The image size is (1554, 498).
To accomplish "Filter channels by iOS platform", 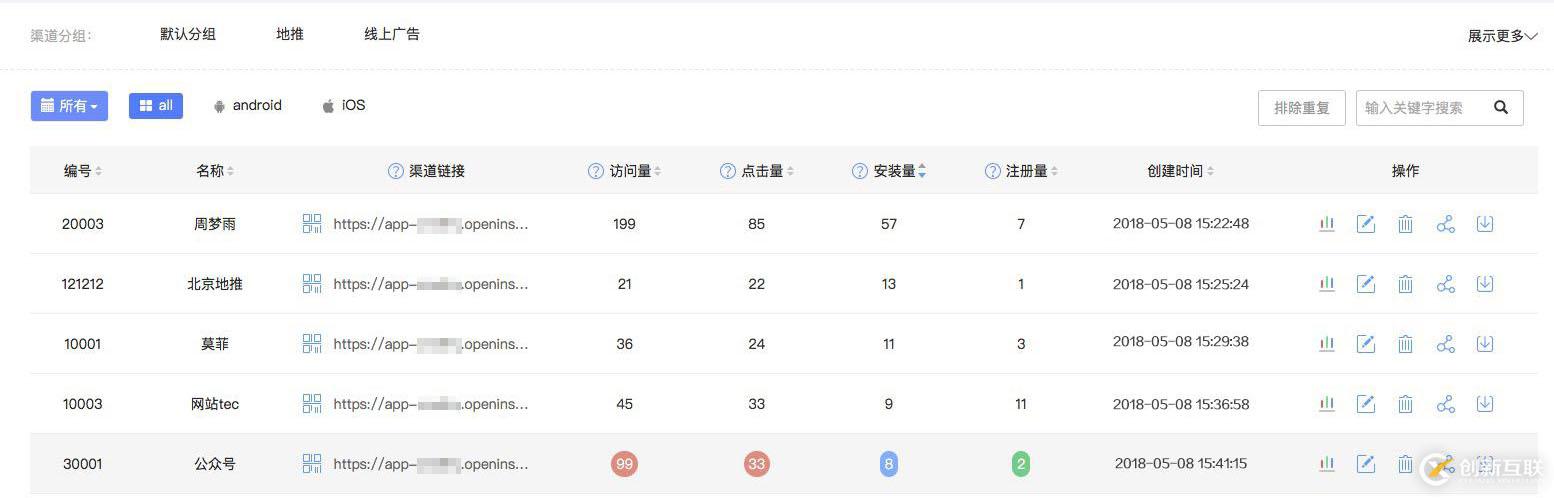I will 343,106.
